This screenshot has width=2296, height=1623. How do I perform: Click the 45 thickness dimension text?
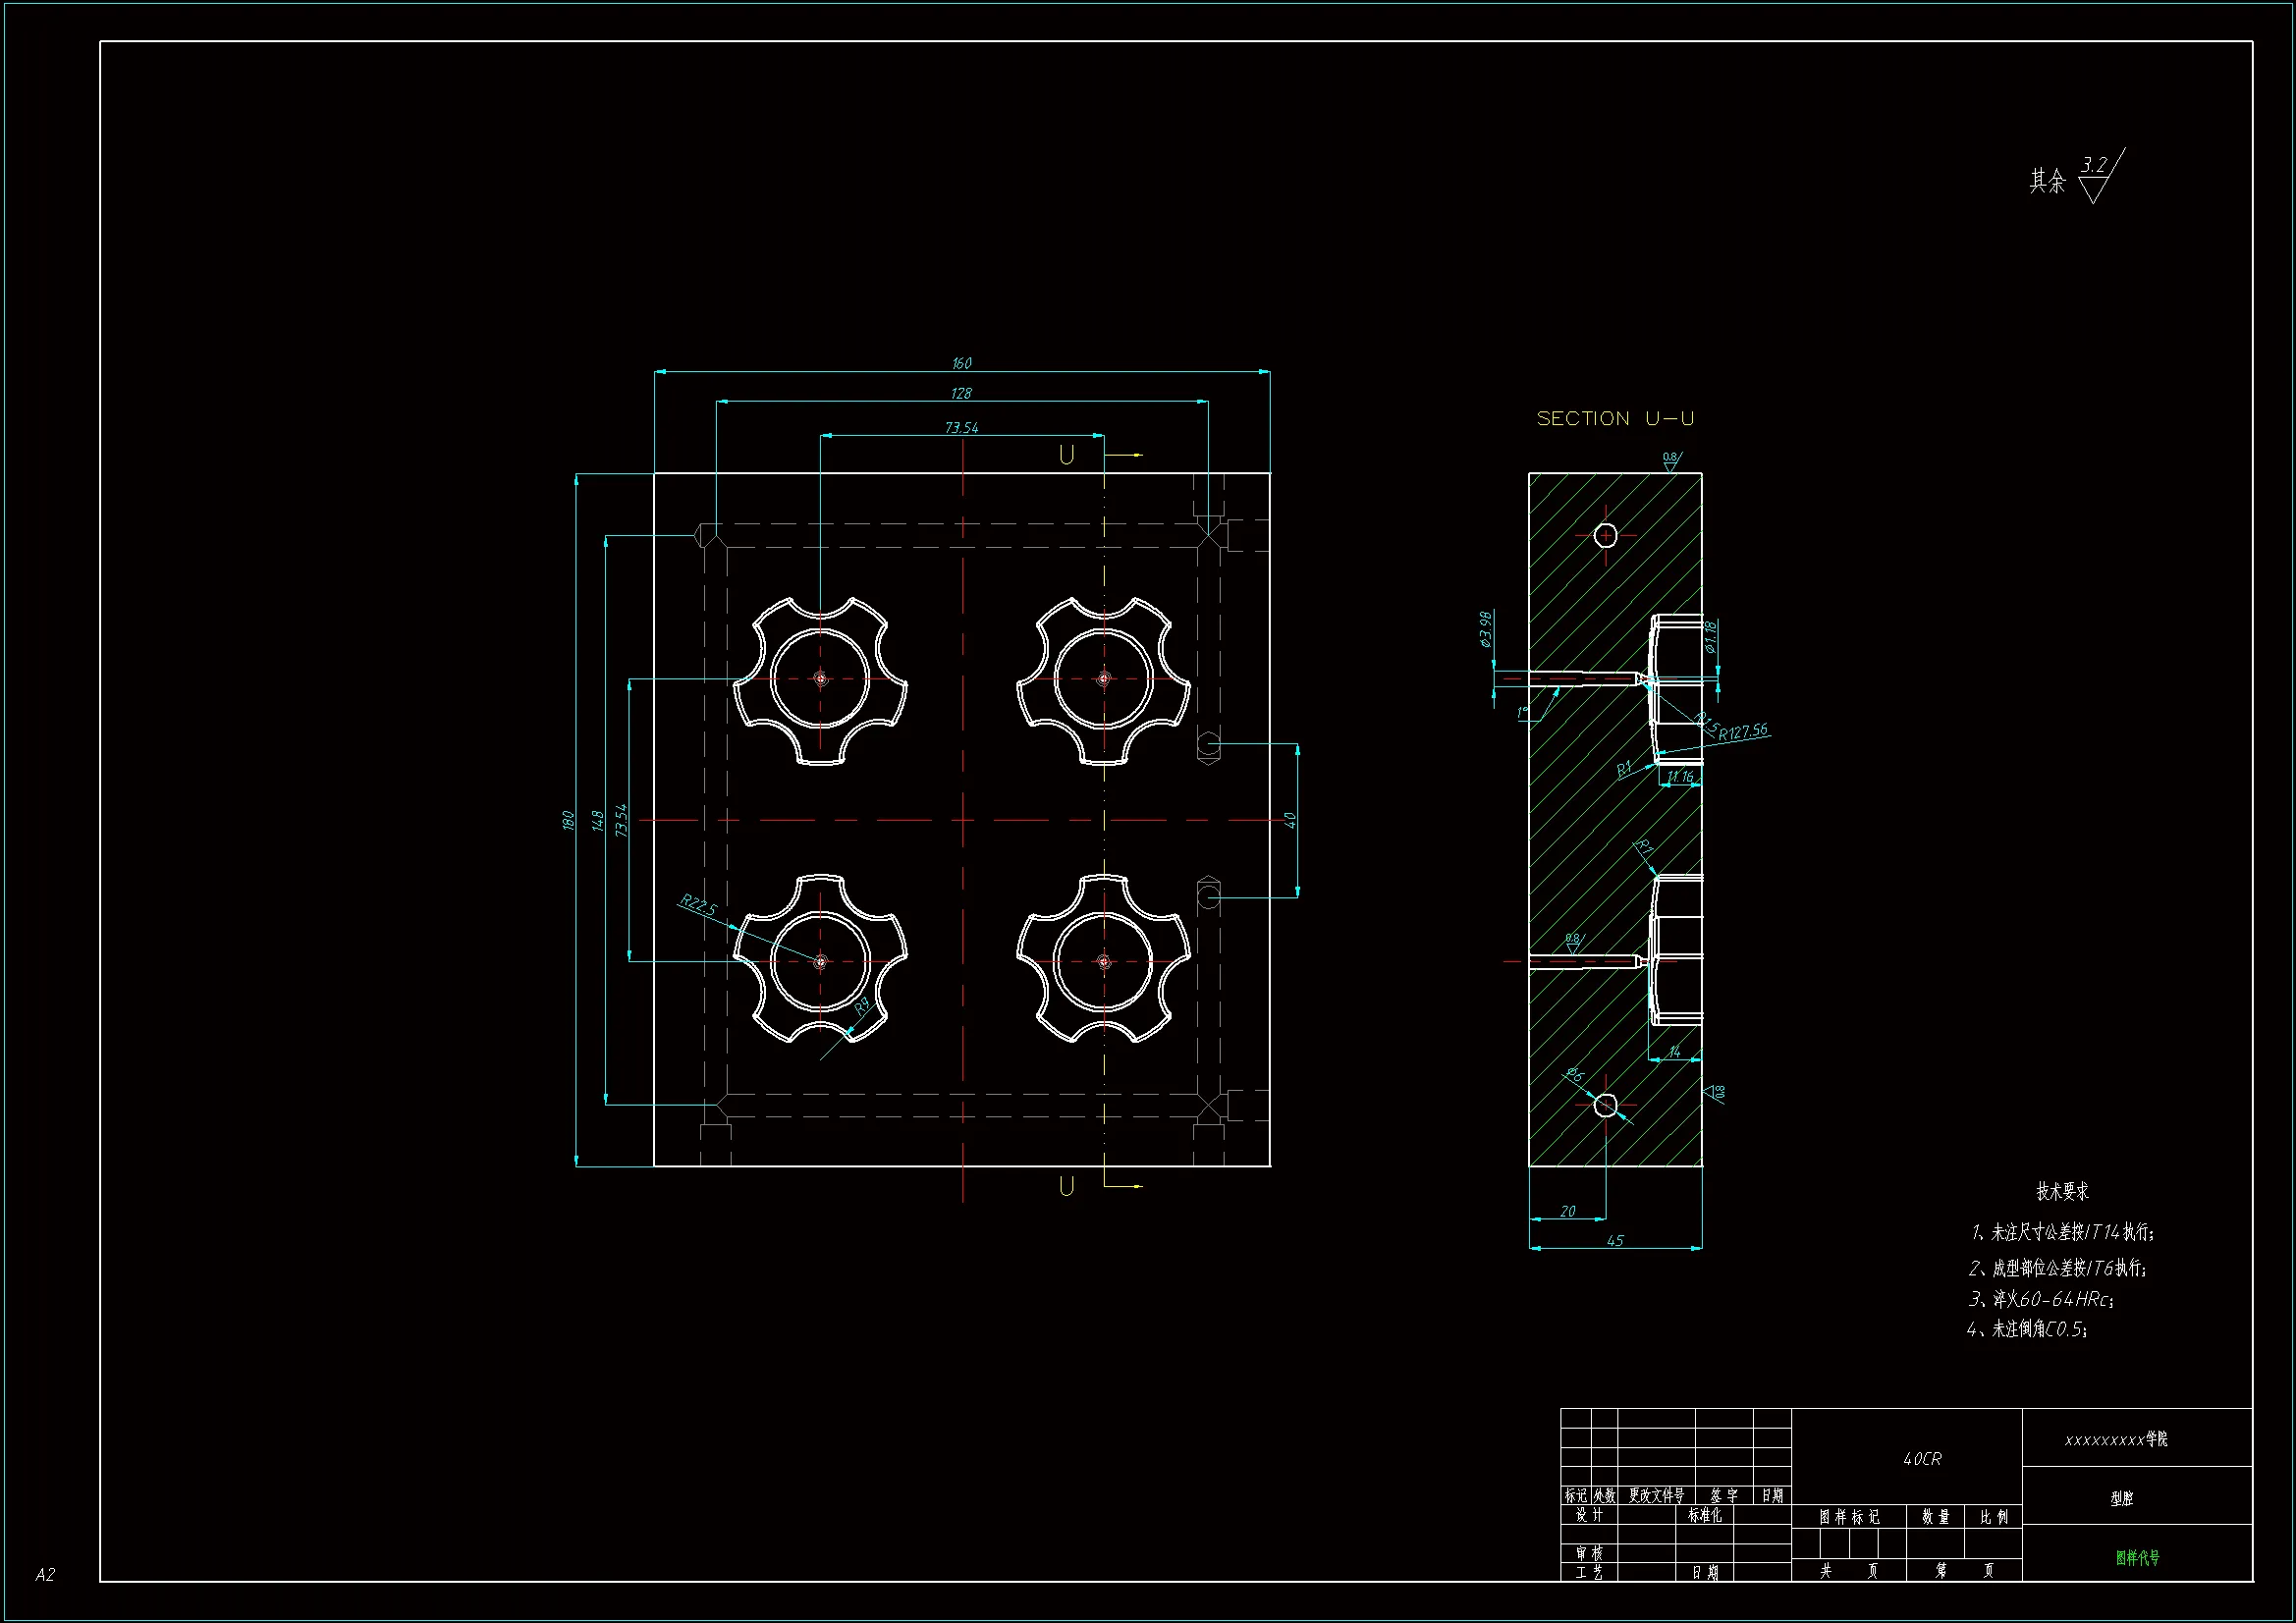point(1615,1240)
